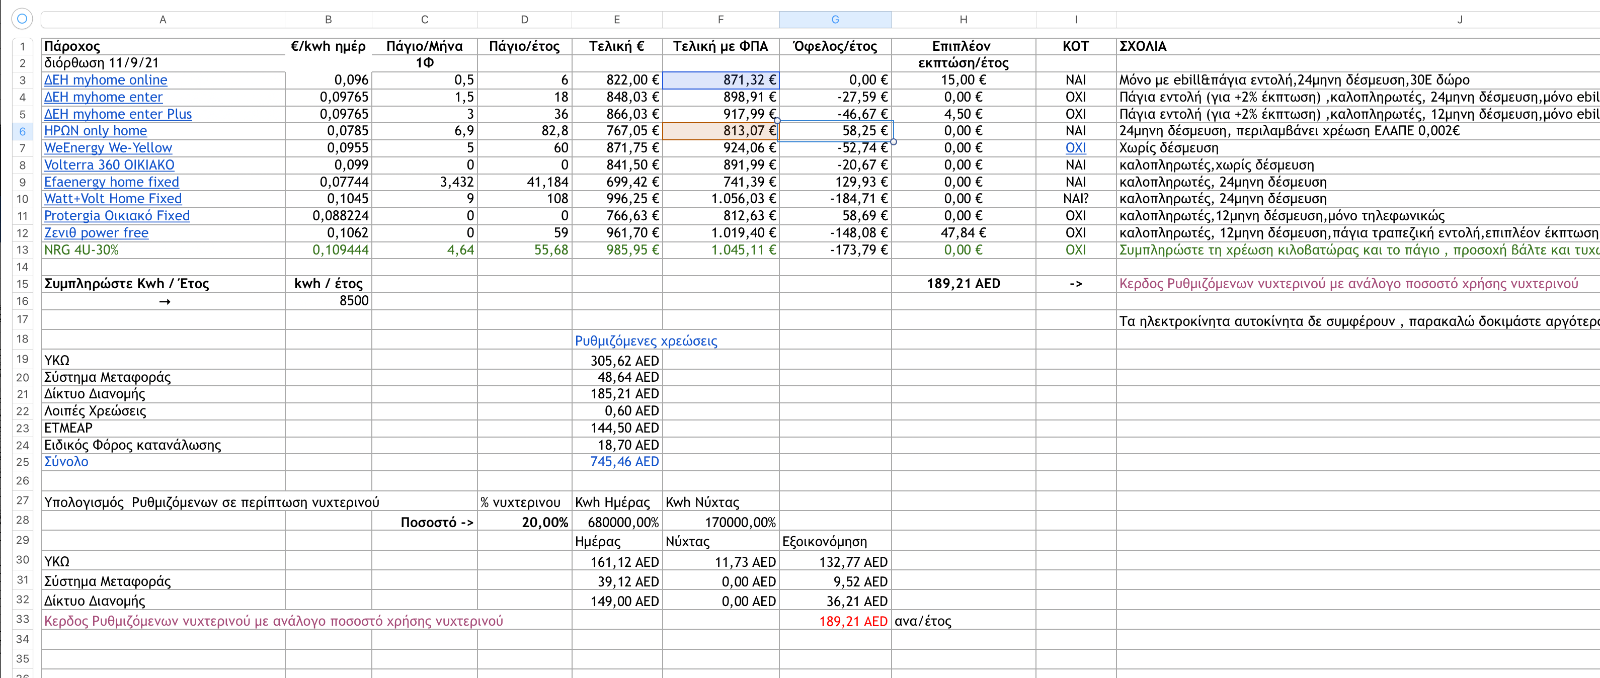Select the 58,25 € benefit cell

[835, 131]
